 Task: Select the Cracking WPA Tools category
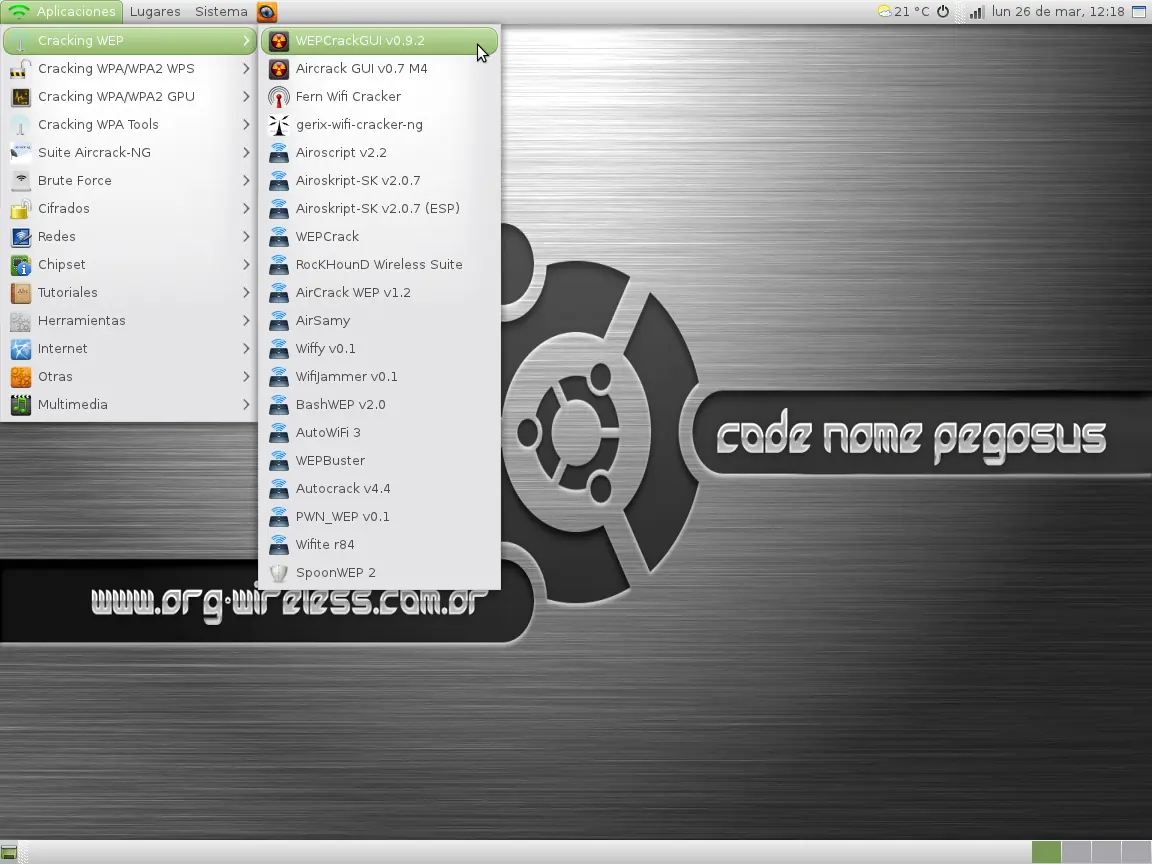[x=129, y=125]
